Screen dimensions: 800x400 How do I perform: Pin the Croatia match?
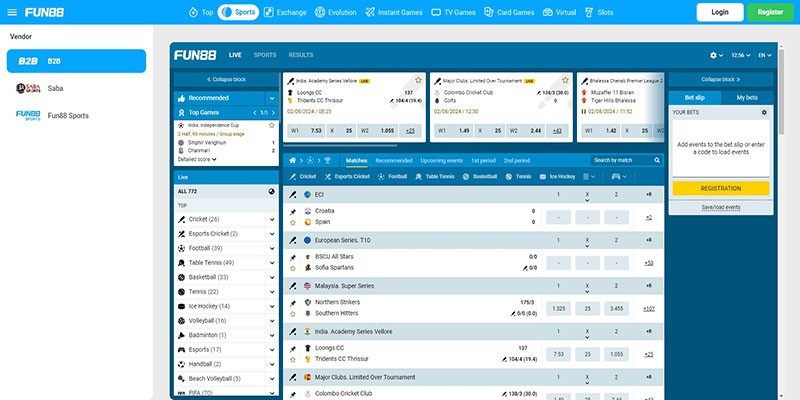pos(293,212)
